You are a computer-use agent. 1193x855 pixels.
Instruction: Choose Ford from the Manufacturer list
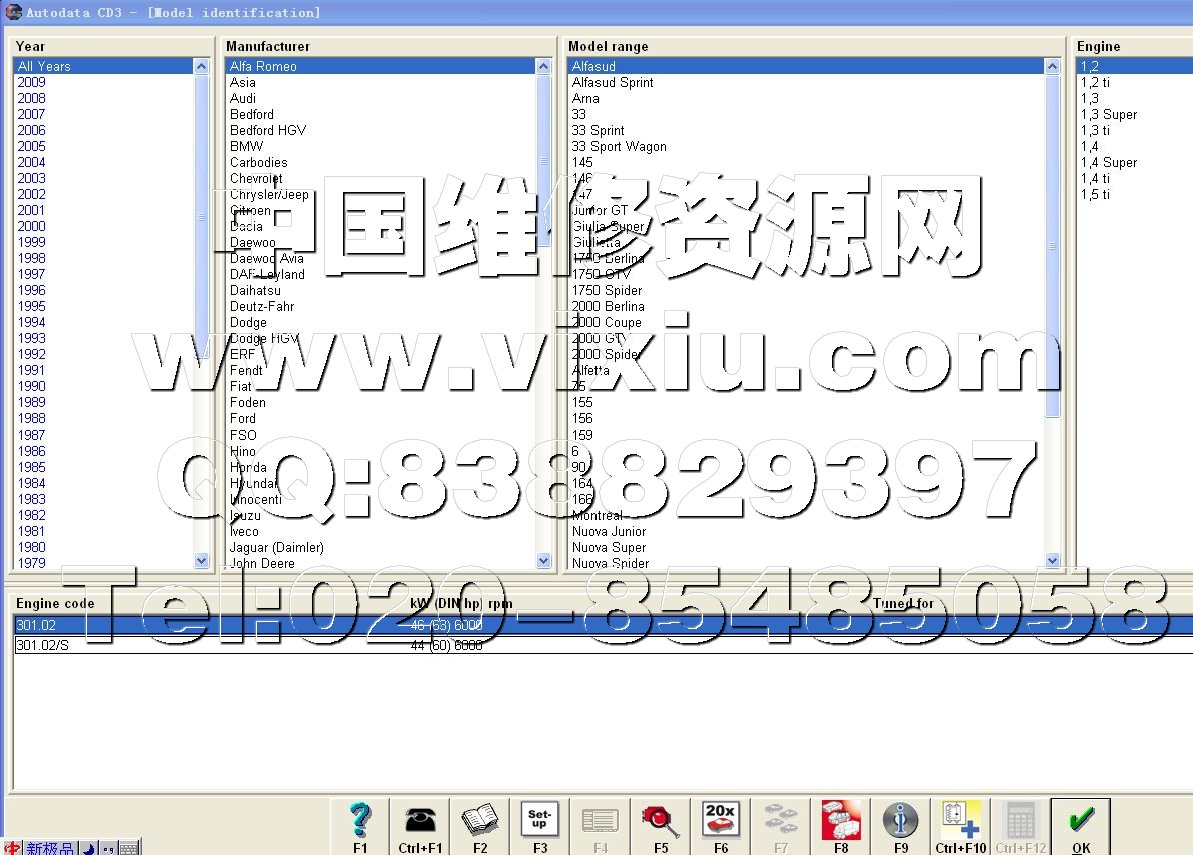click(243, 418)
